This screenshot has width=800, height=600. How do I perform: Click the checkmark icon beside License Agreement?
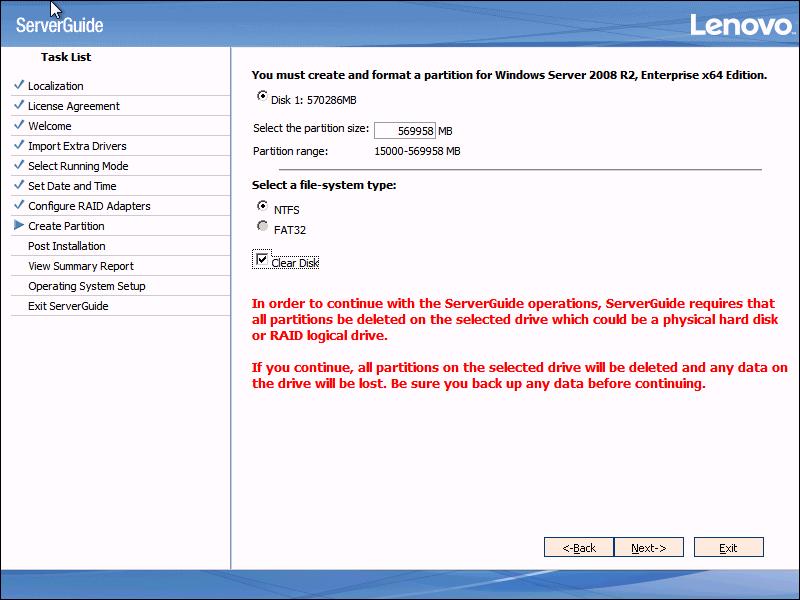coord(19,105)
